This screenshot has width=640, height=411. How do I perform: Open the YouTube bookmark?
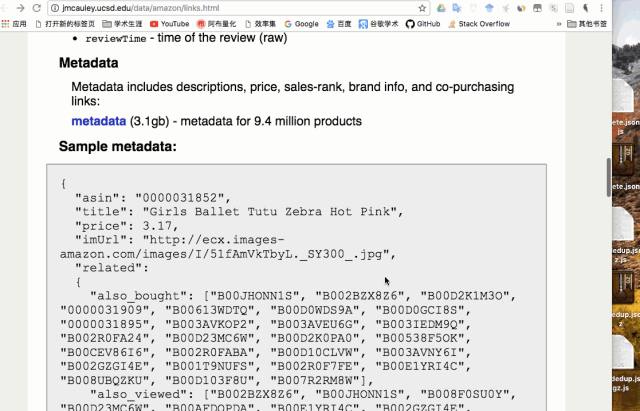(169, 23)
